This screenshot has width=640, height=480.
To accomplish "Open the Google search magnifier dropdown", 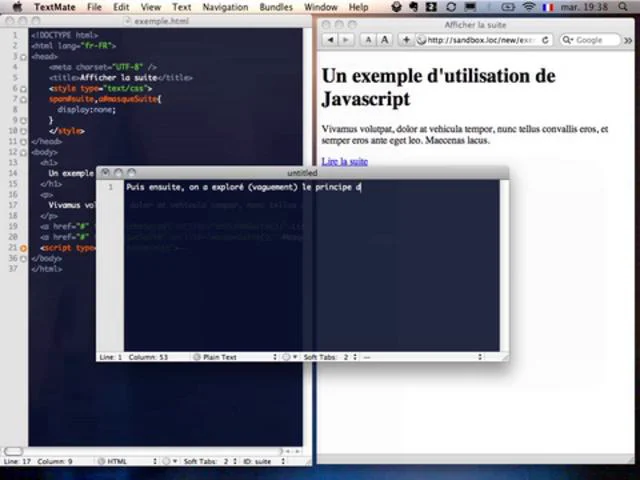I will 567,40.
